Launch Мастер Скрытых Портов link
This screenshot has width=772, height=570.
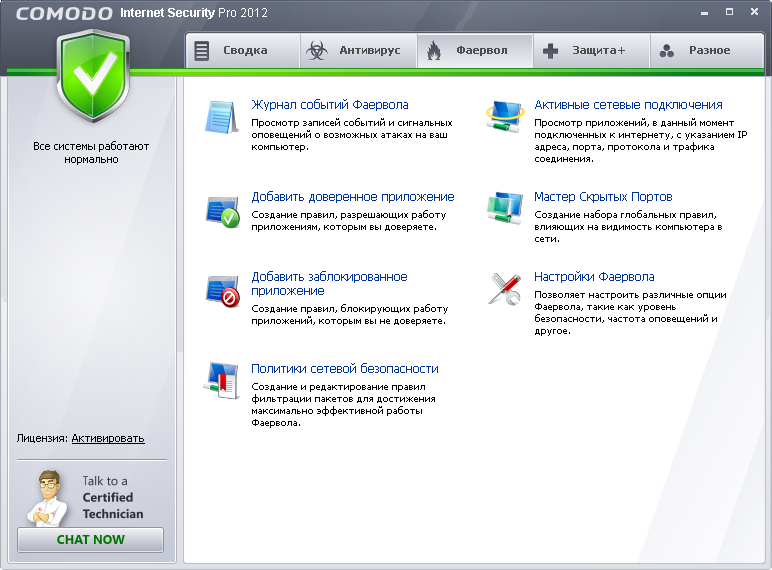[x=603, y=197]
